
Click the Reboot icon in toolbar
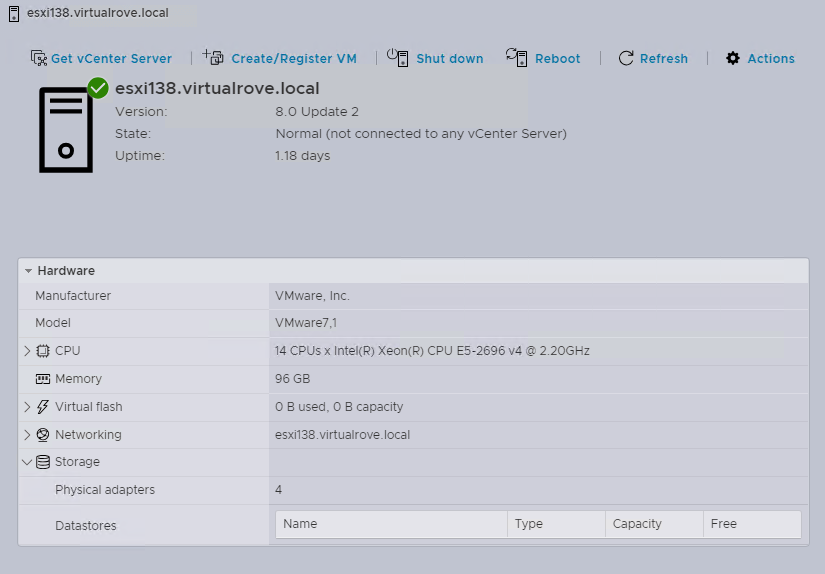tap(516, 57)
